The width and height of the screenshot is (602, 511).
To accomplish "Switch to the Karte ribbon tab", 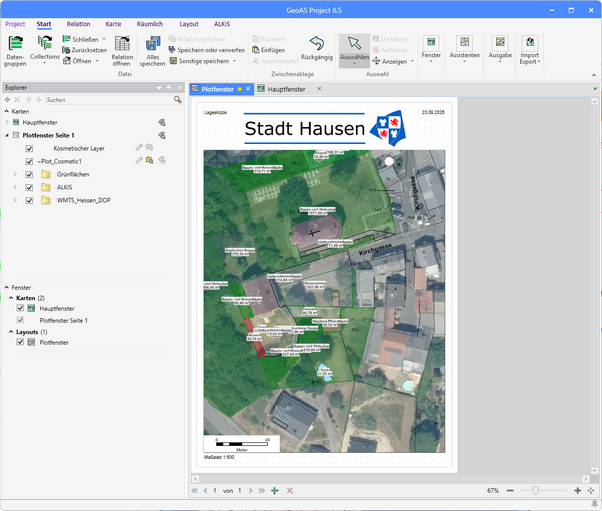I will click(113, 24).
